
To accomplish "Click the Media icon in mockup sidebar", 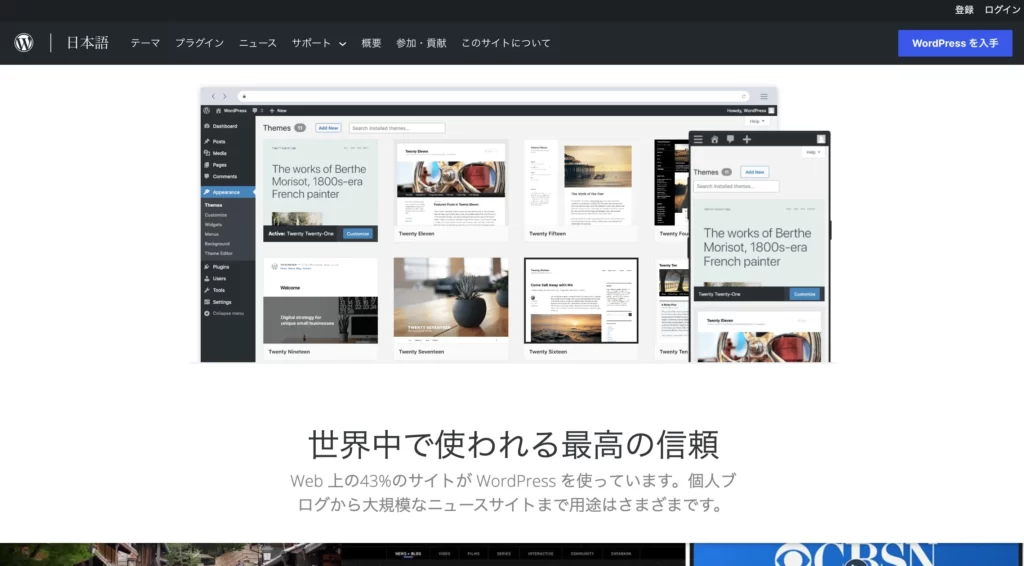I will pos(207,153).
